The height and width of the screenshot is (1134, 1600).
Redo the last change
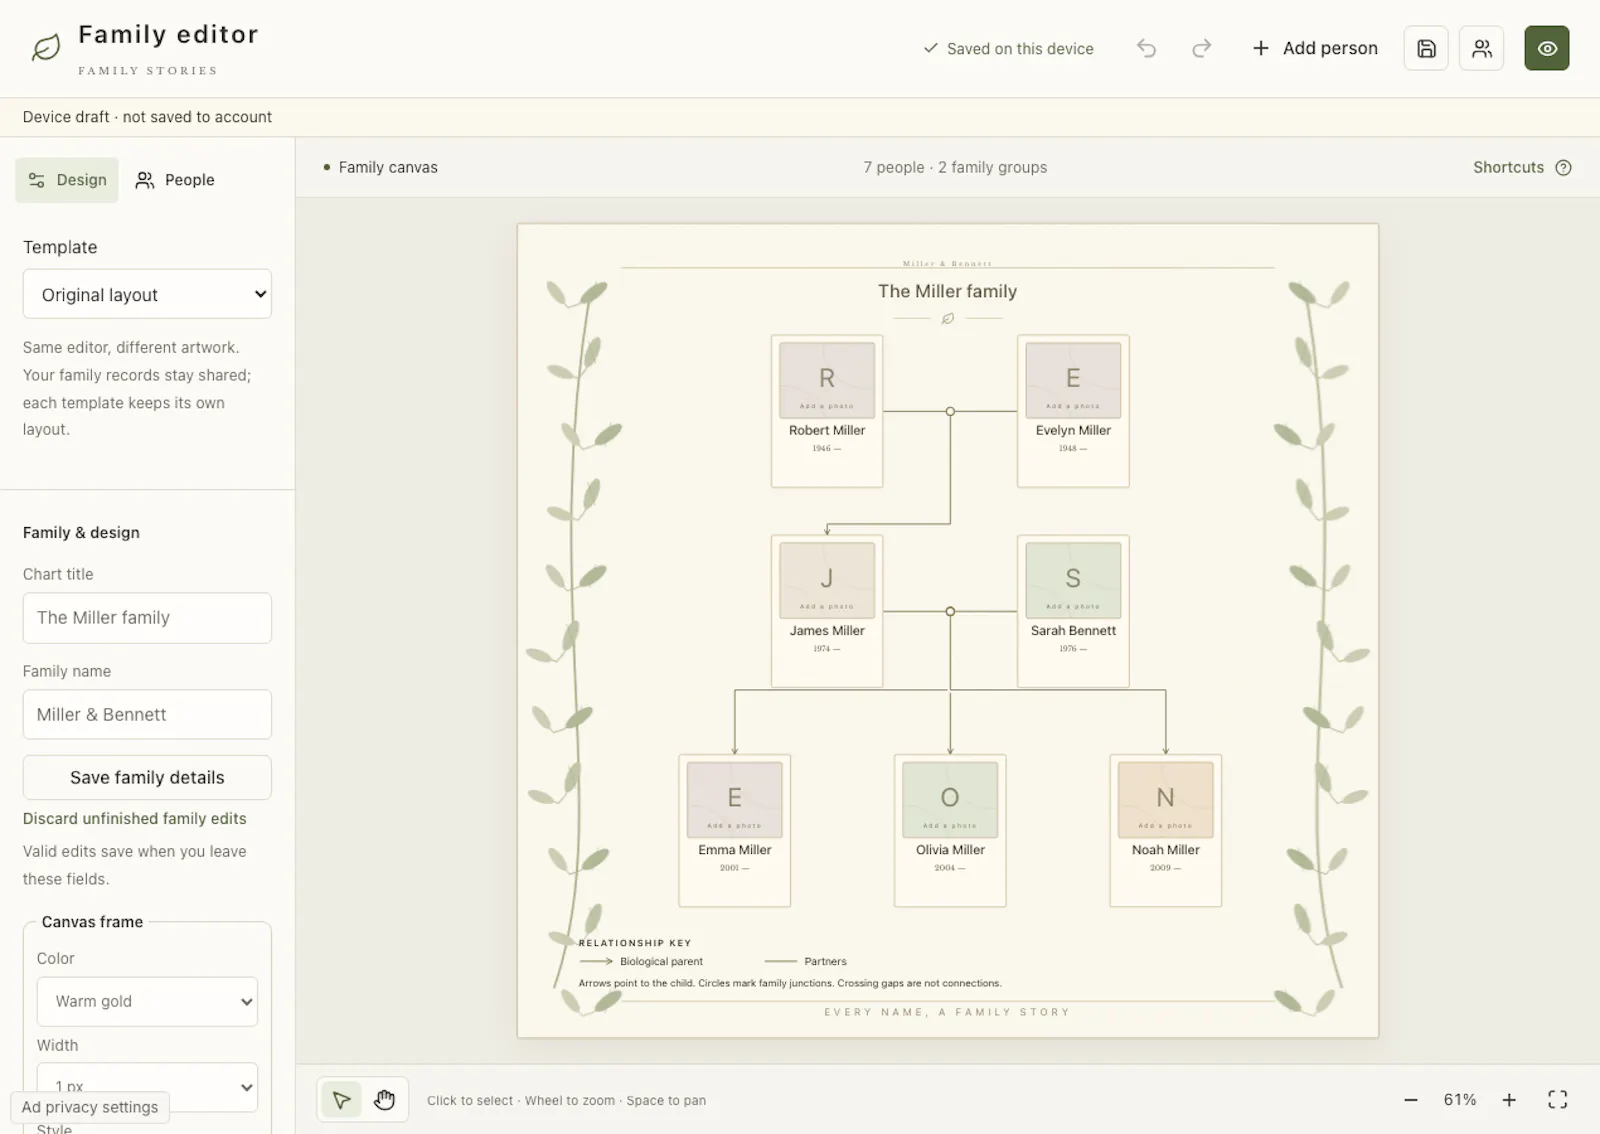pos(1201,48)
